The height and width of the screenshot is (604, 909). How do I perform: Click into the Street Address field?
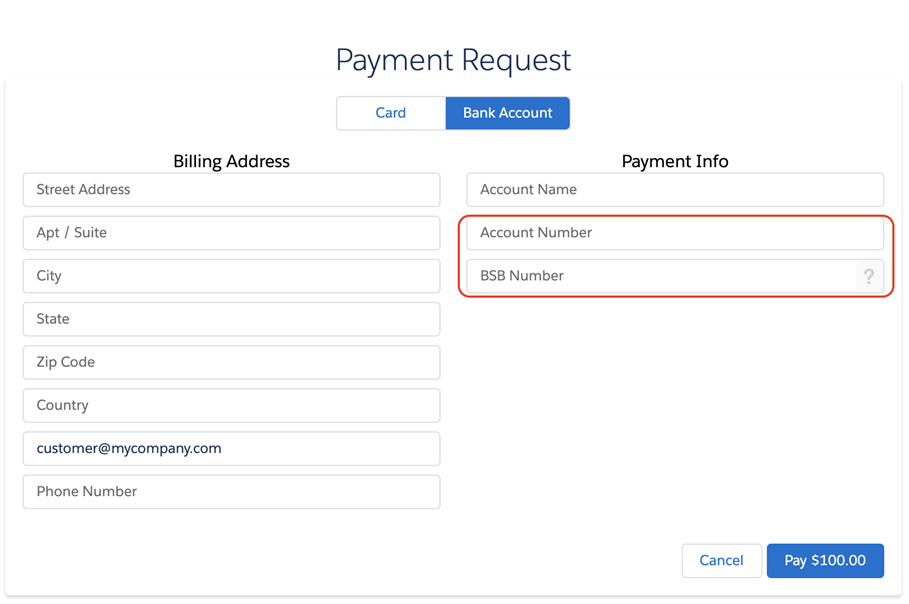(231, 190)
